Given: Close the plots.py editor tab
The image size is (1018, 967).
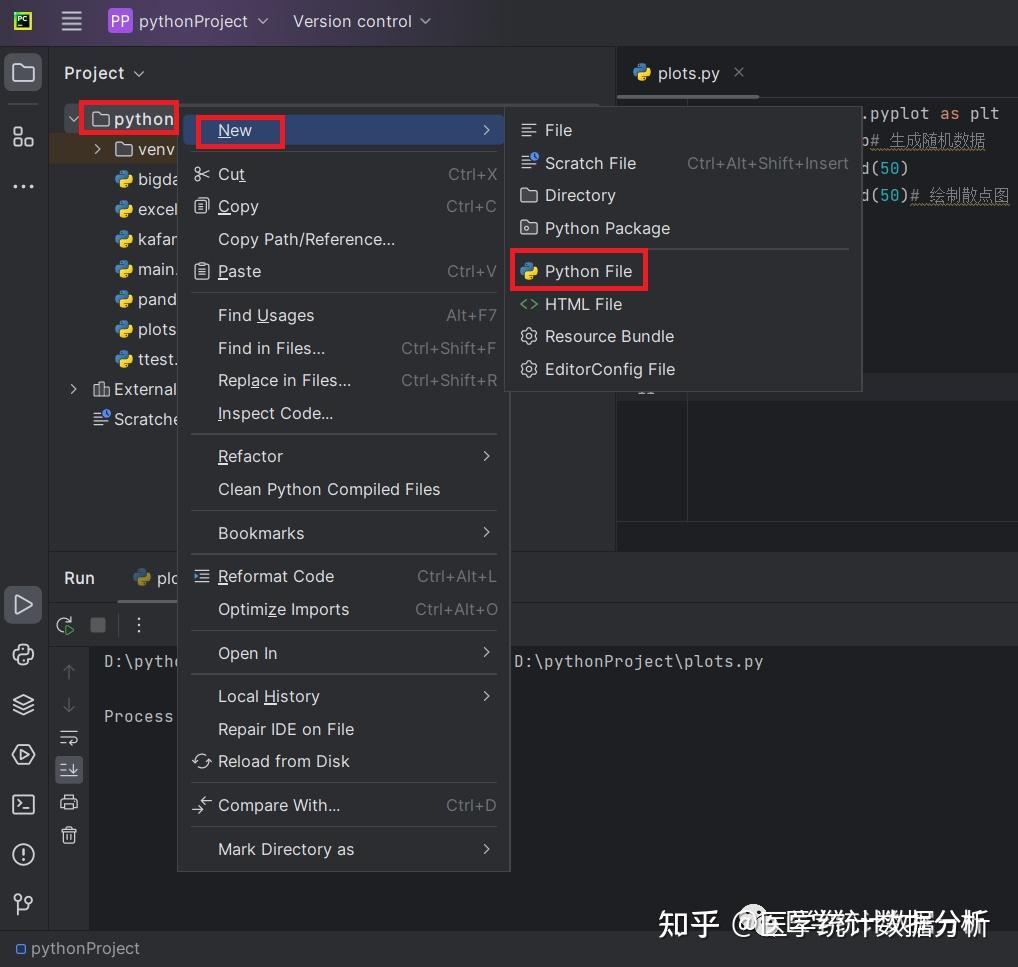Looking at the screenshot, I should click(739, 72).
